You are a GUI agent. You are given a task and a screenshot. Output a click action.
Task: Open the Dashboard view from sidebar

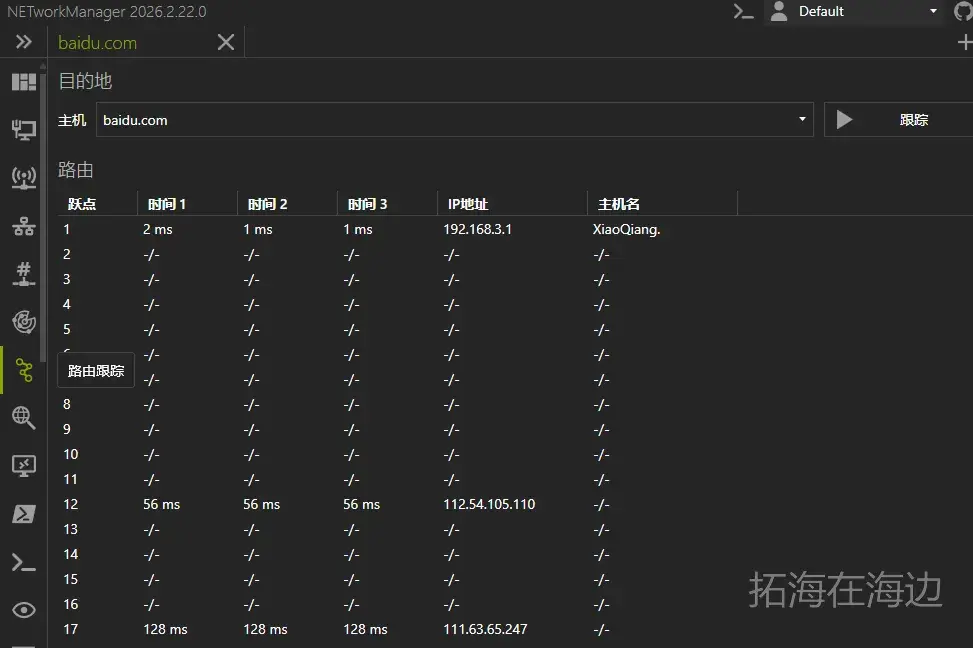pyautogui.click(x=24, y=82)
